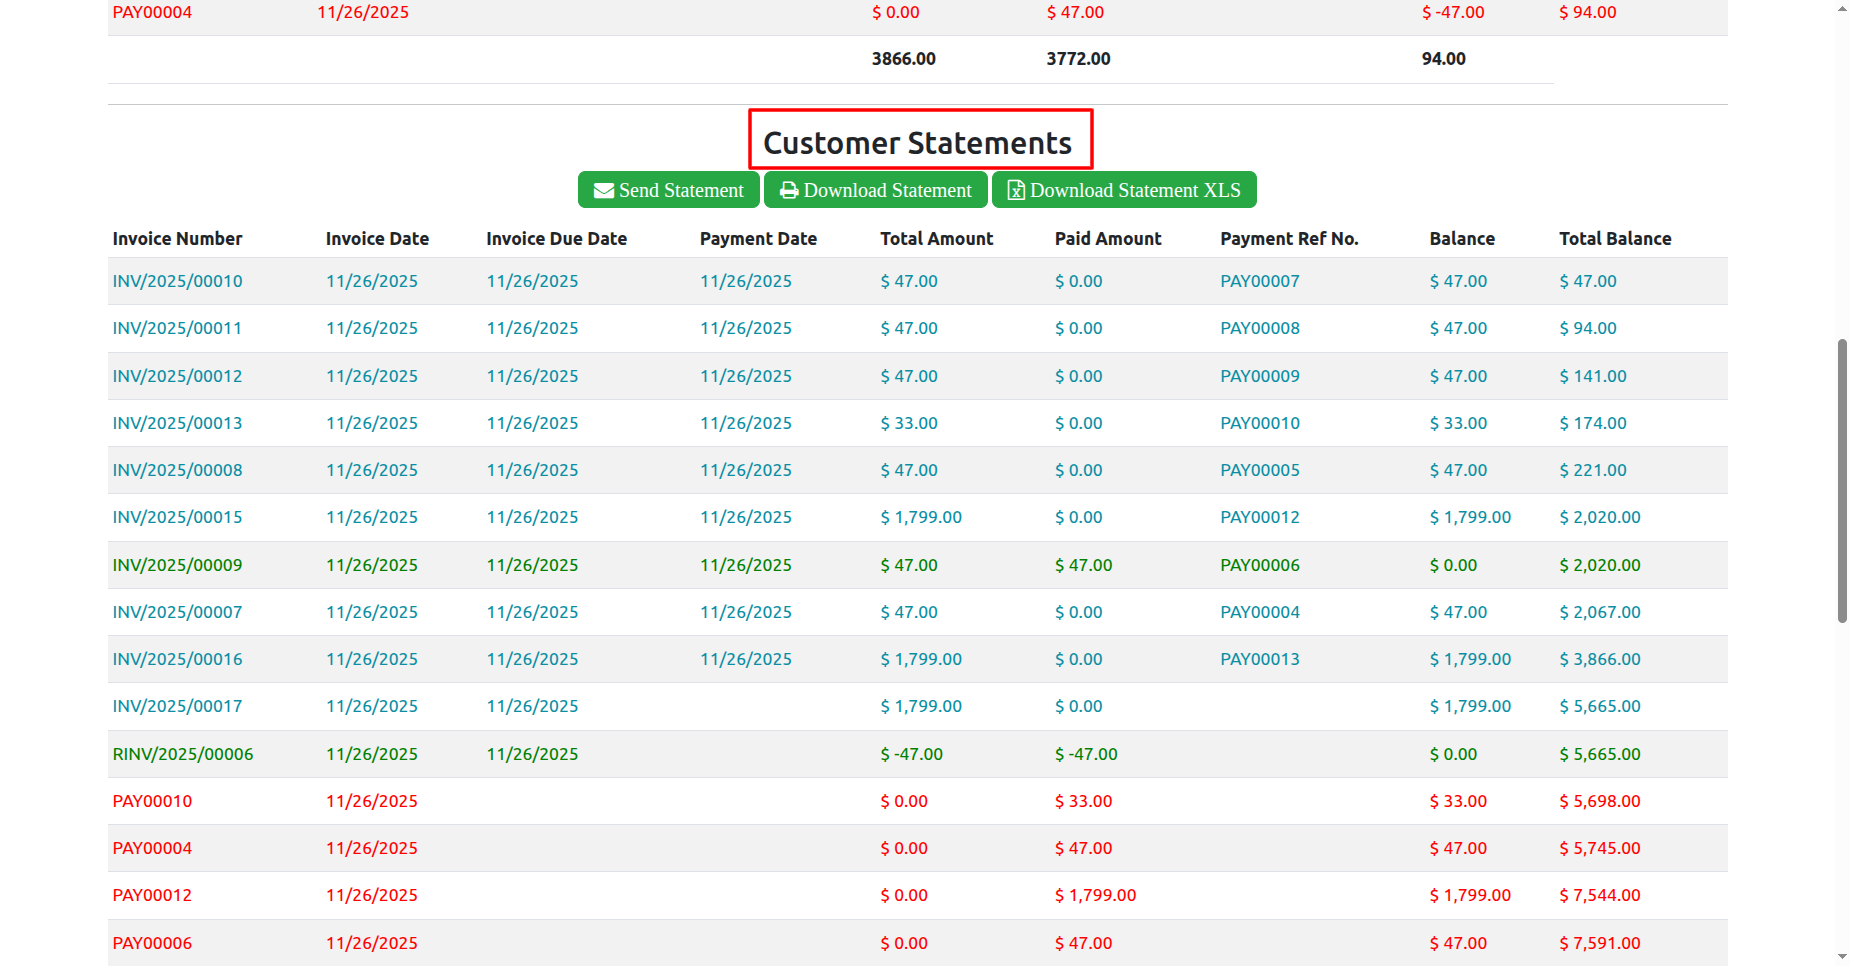Click payment reference PAY00007

click(1259, 282)
